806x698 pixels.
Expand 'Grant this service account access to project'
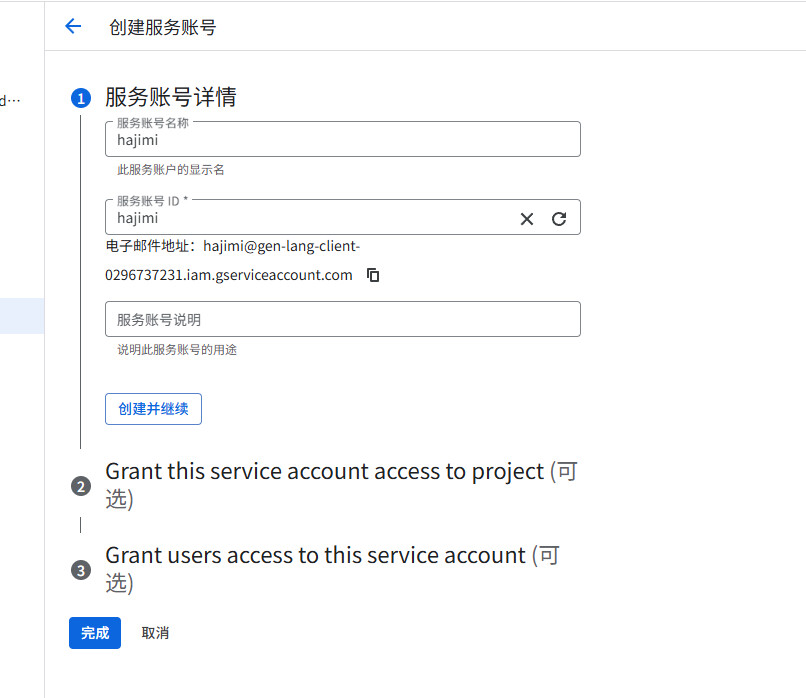324,472
